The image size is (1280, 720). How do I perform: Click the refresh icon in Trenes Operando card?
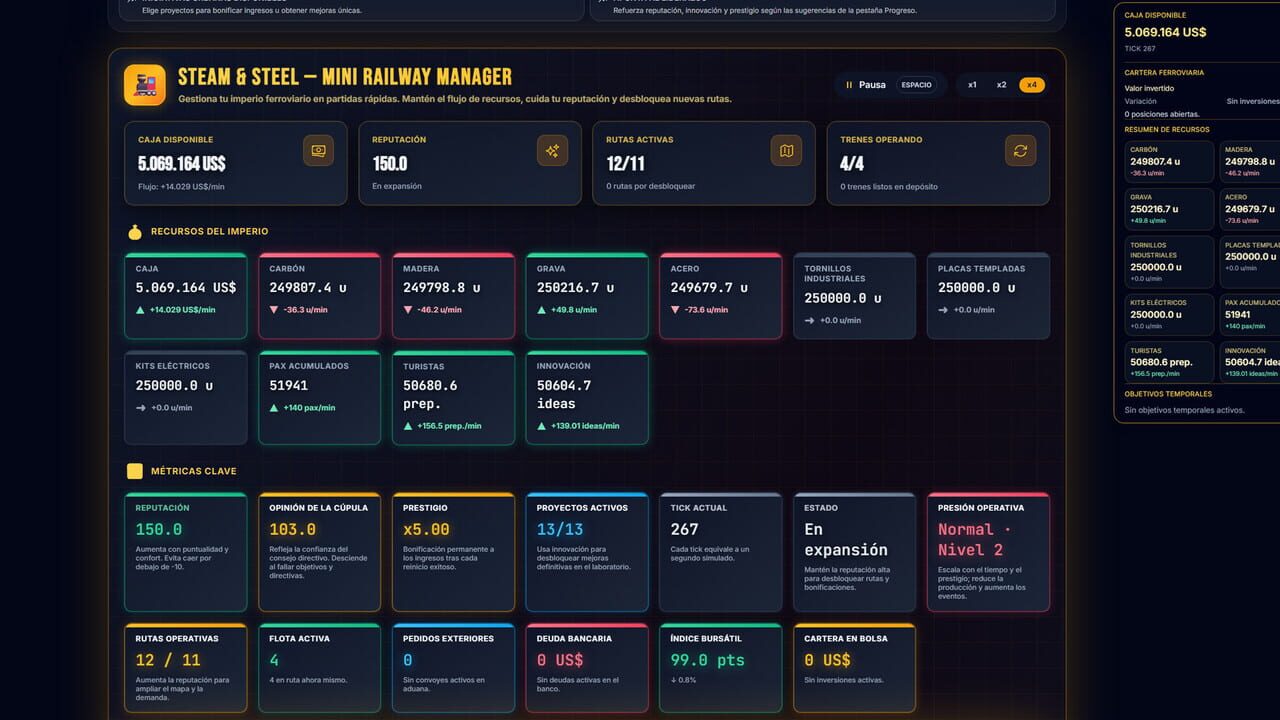pyautogui.click(x=1020, y=151)
